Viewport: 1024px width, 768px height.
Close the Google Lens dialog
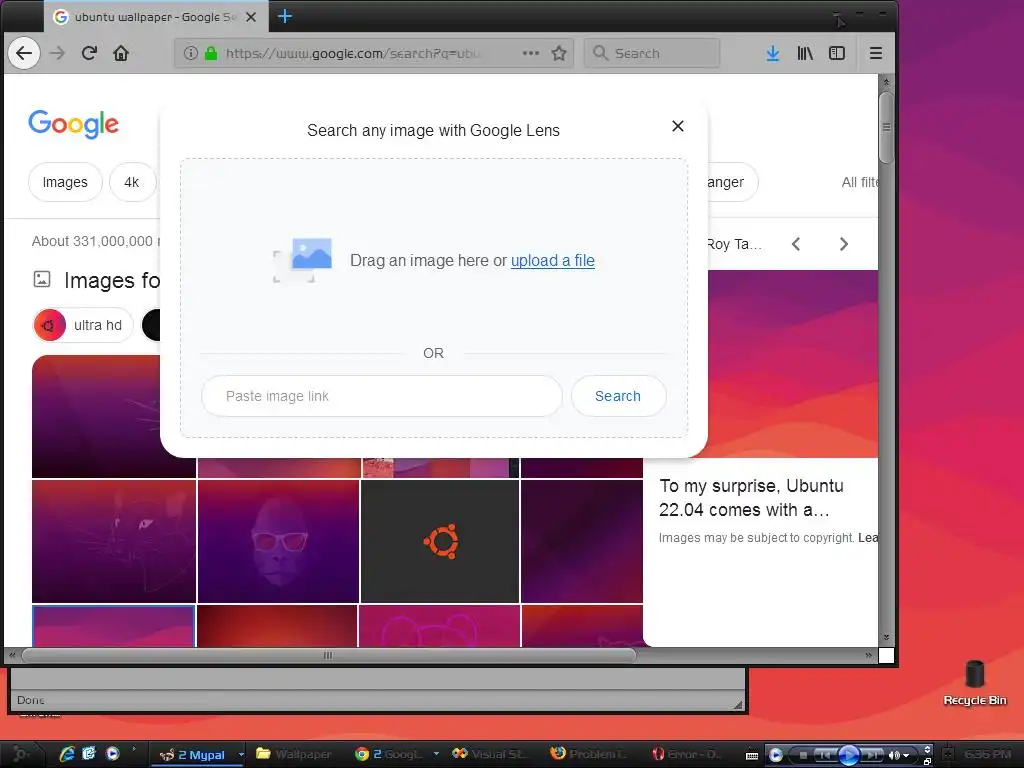[678, 126]
